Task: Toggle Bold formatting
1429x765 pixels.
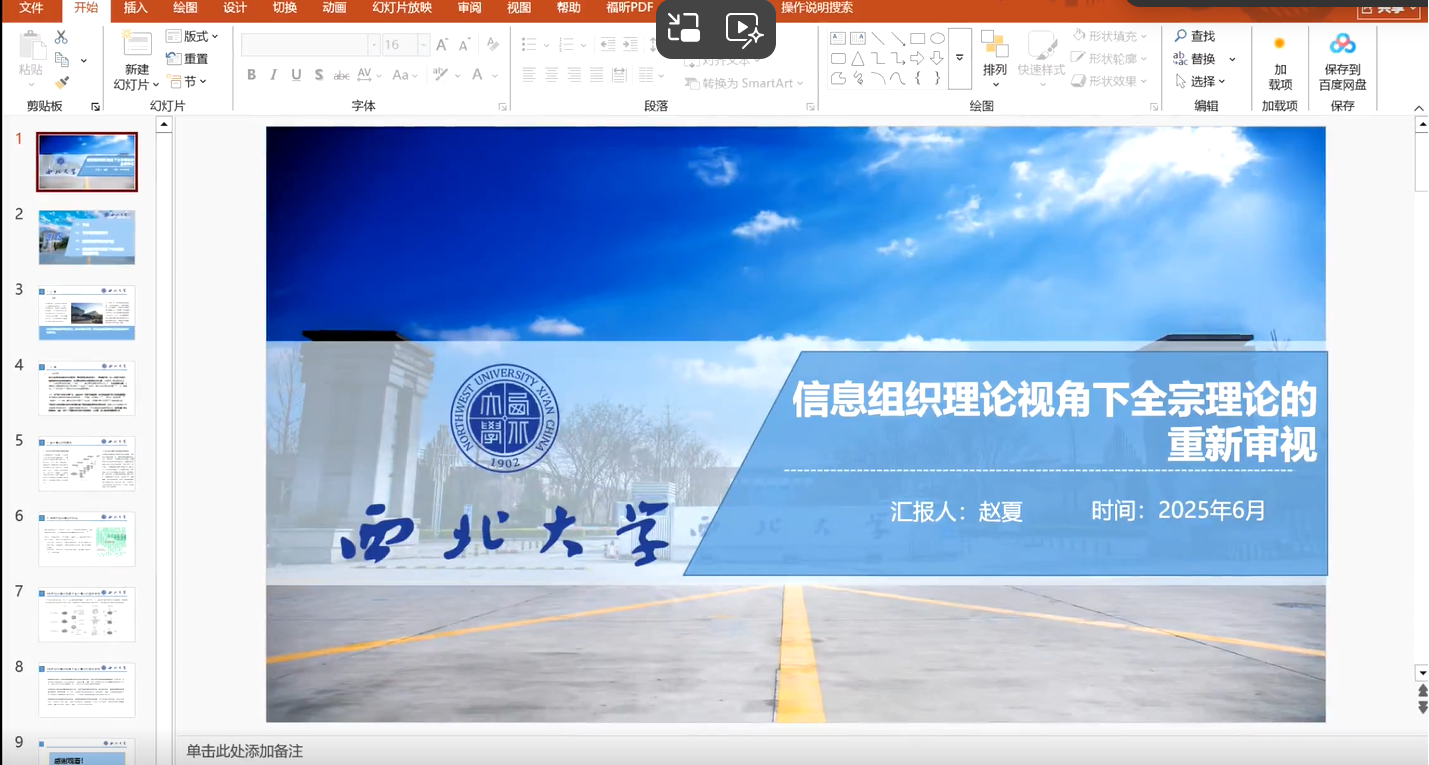Action: (x=252, y=75)
